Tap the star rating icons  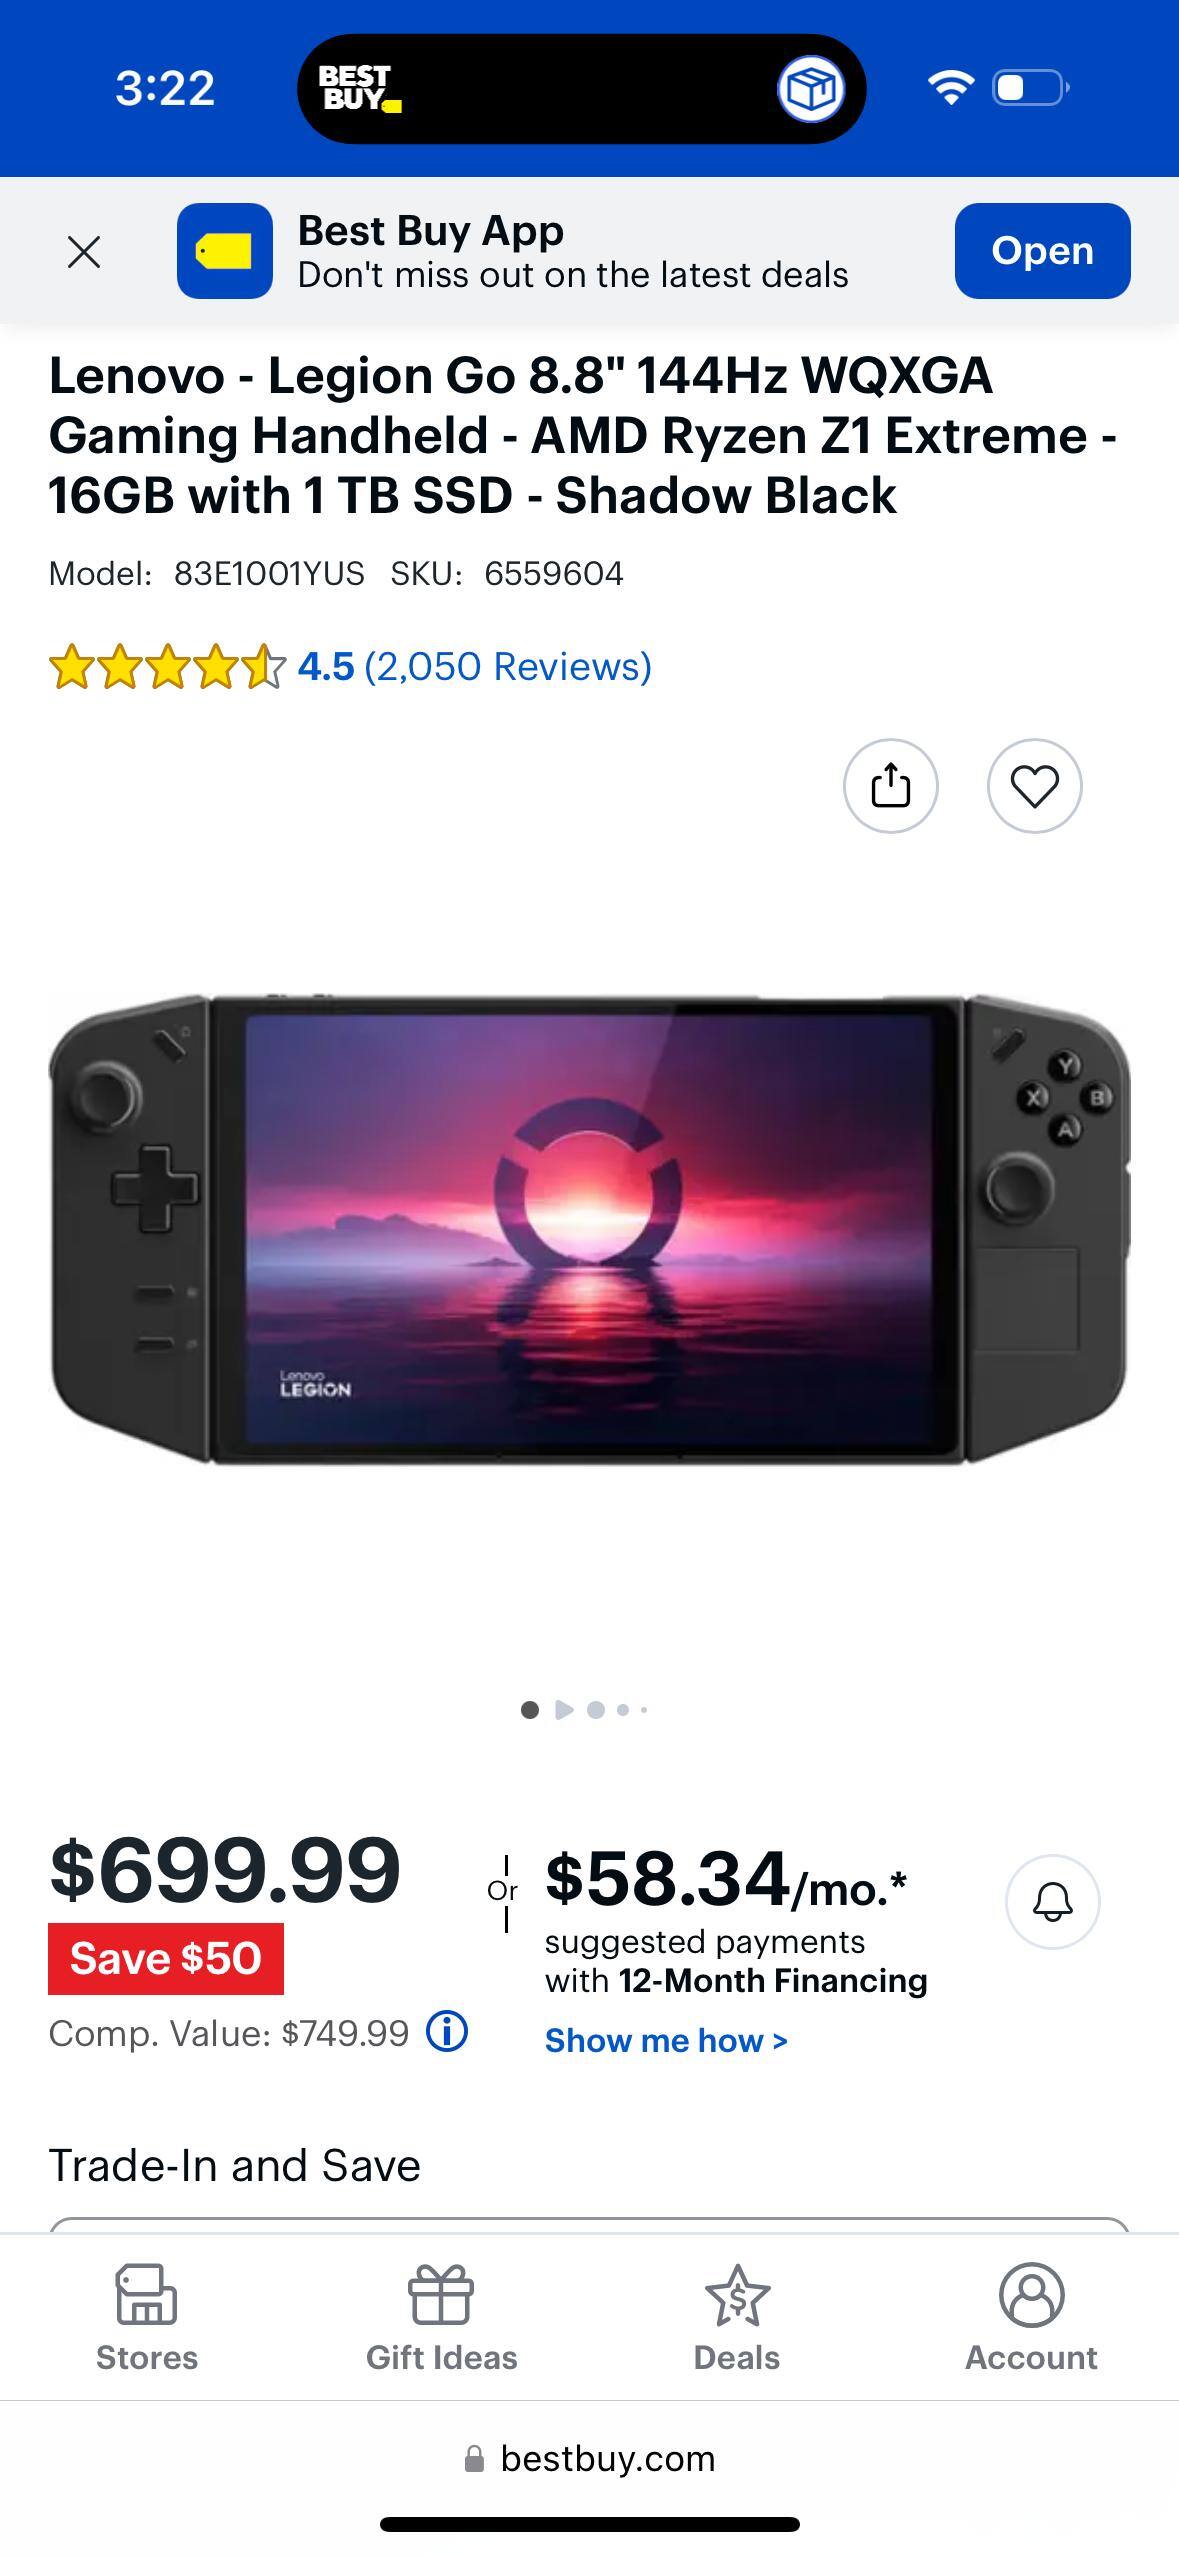[x=167, y=667]
